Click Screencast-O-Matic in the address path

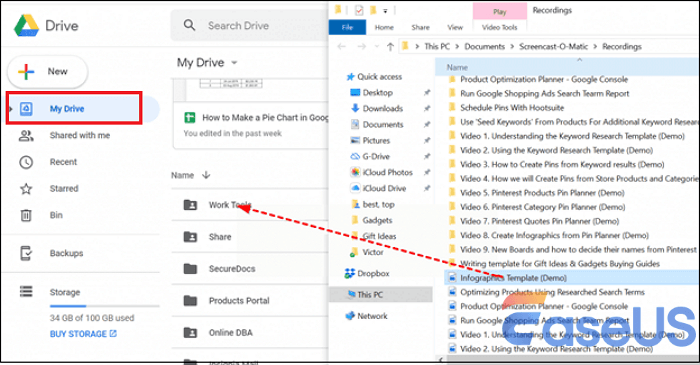[x=554, y=46]
